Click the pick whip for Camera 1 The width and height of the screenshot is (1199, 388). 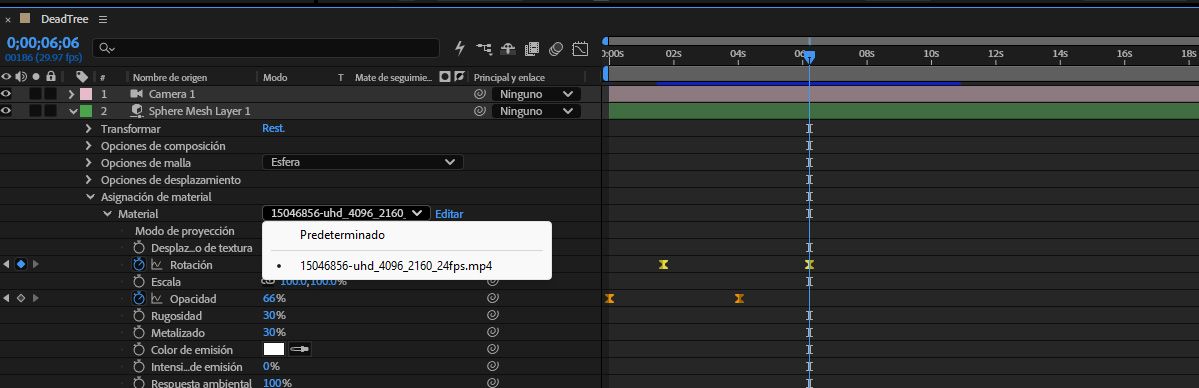480,94
